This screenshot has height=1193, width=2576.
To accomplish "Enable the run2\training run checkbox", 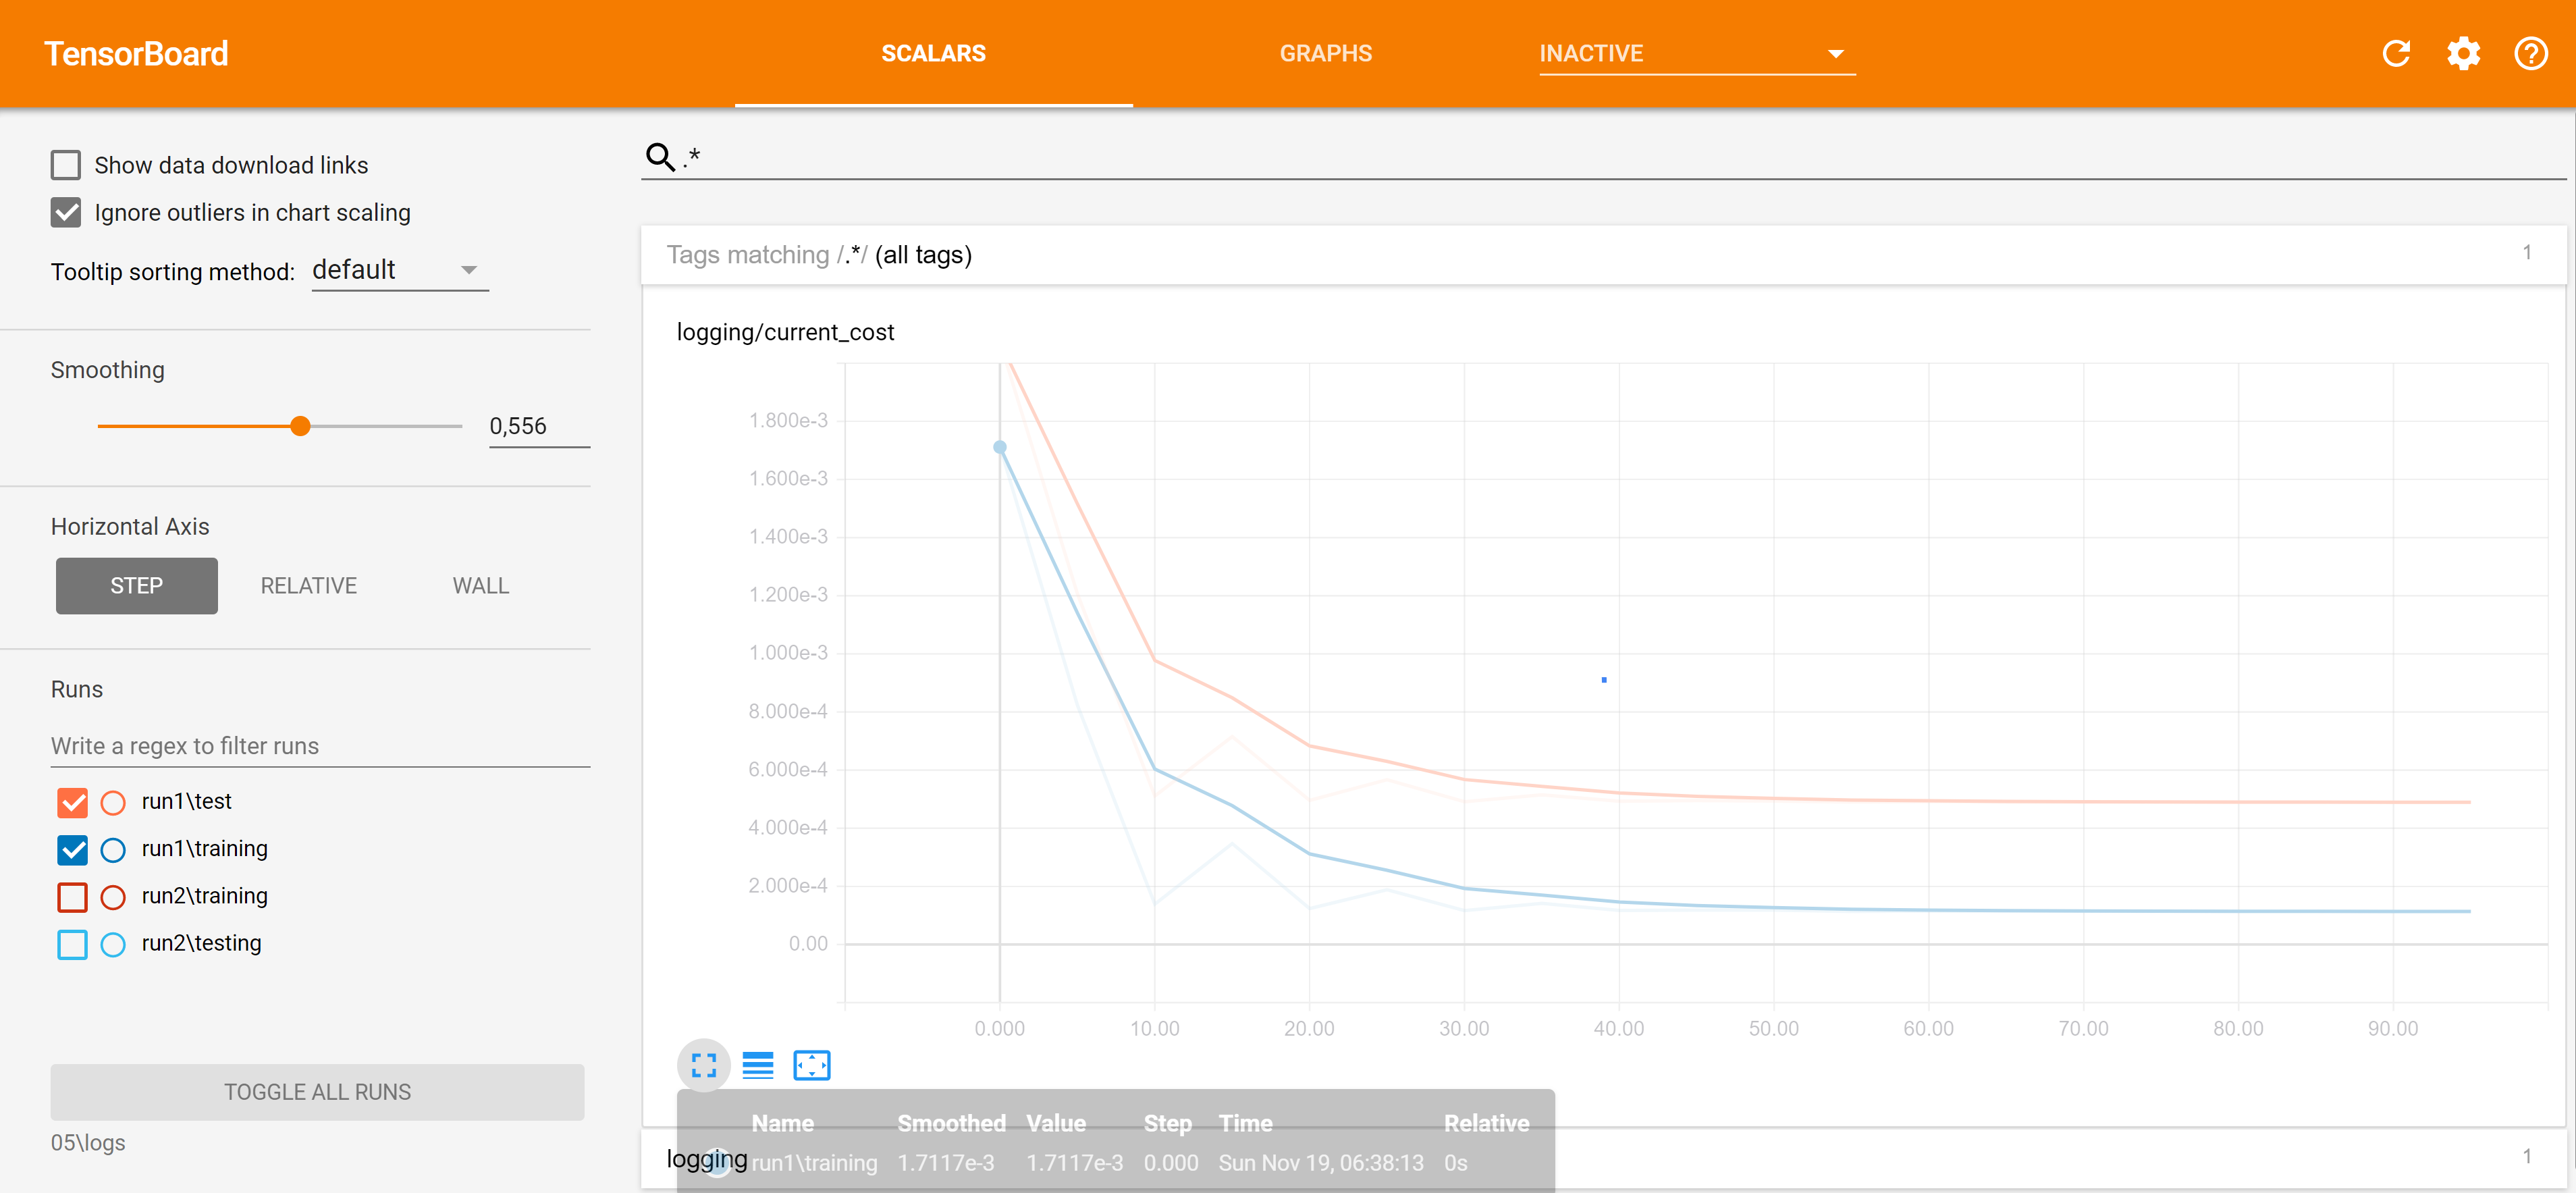I will pyautogui.click(x=72, y=897).
